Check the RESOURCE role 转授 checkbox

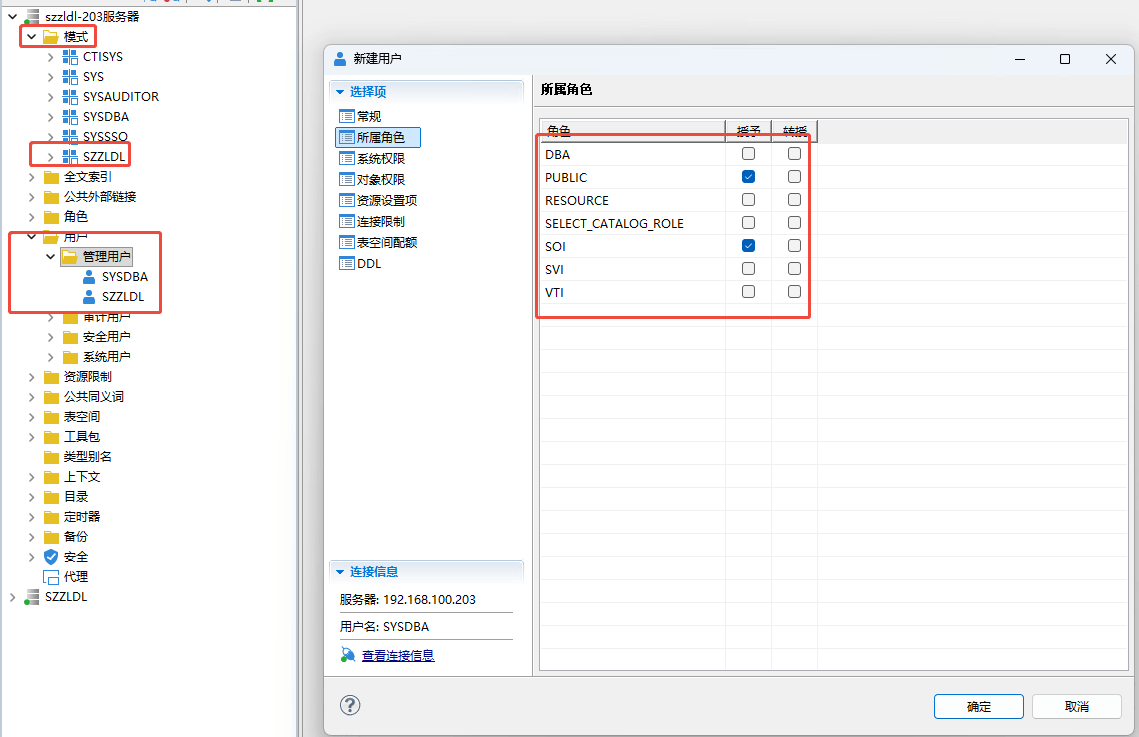point(794,200)
